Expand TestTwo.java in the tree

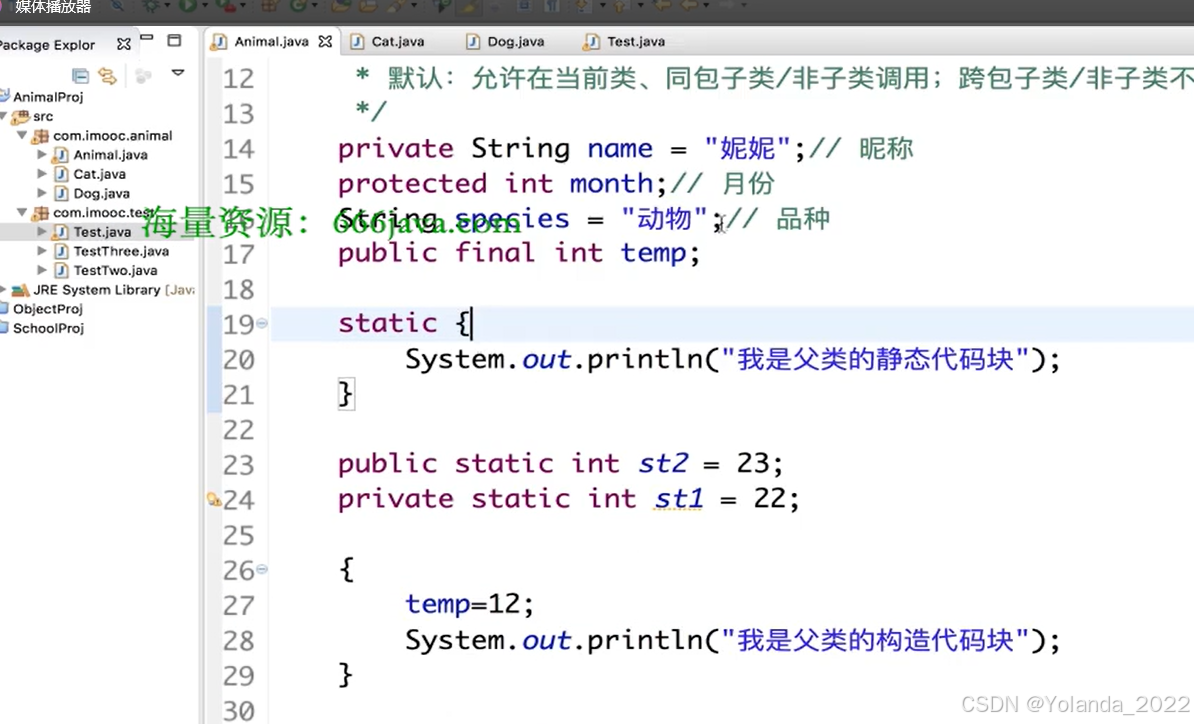coord(42,270)
